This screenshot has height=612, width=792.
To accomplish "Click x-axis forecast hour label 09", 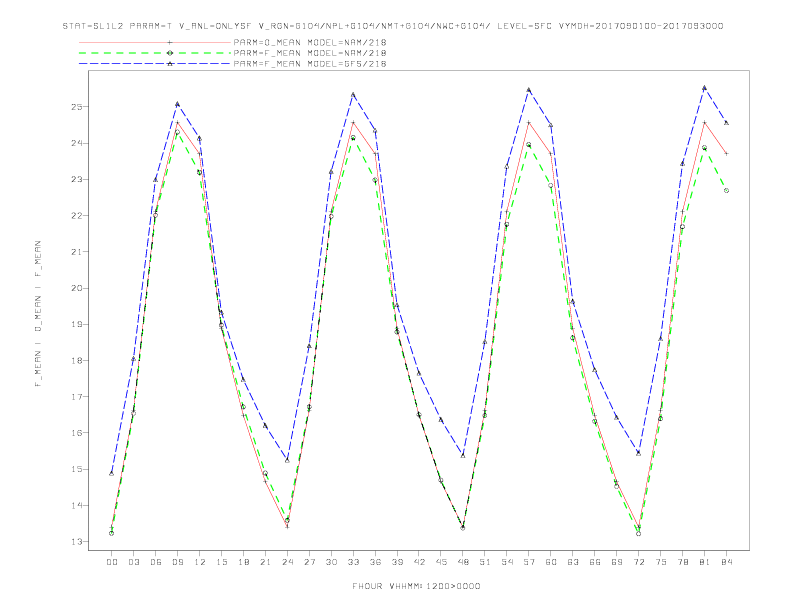I will pyautogui.click(x=177, y=562).
